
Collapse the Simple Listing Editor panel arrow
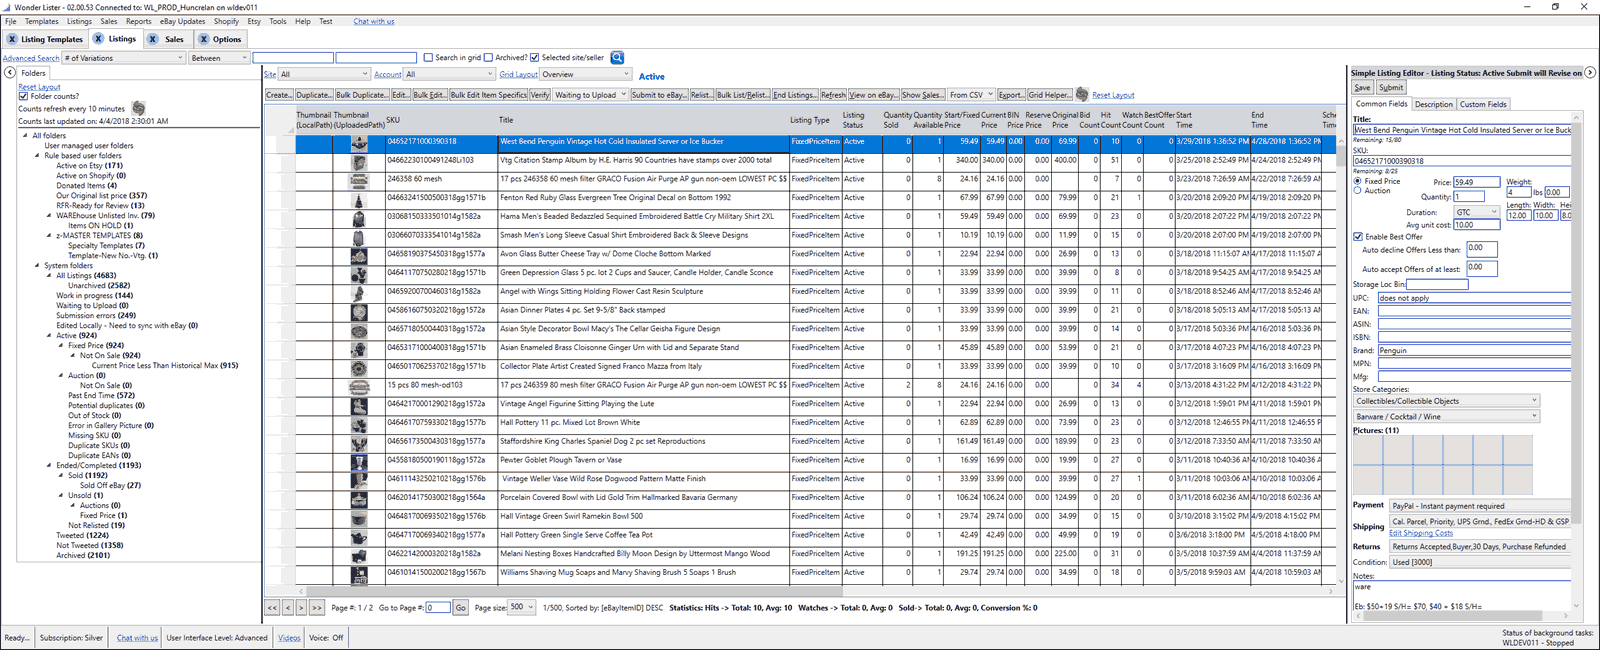pyautogui.click(x=1590, y=72)
